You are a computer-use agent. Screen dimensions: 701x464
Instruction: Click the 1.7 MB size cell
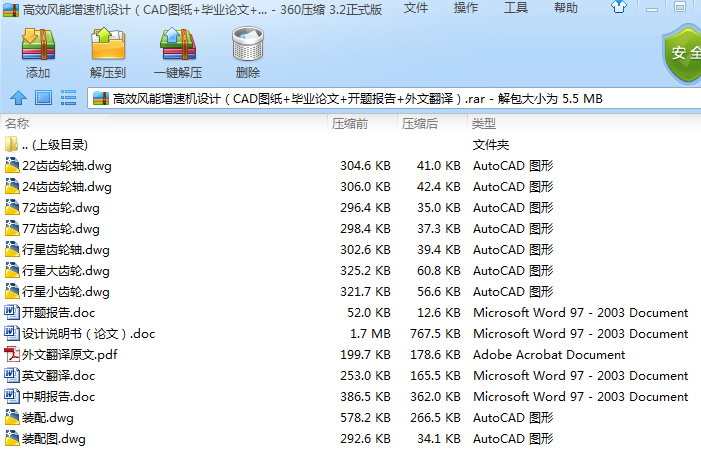pos(370,333)
